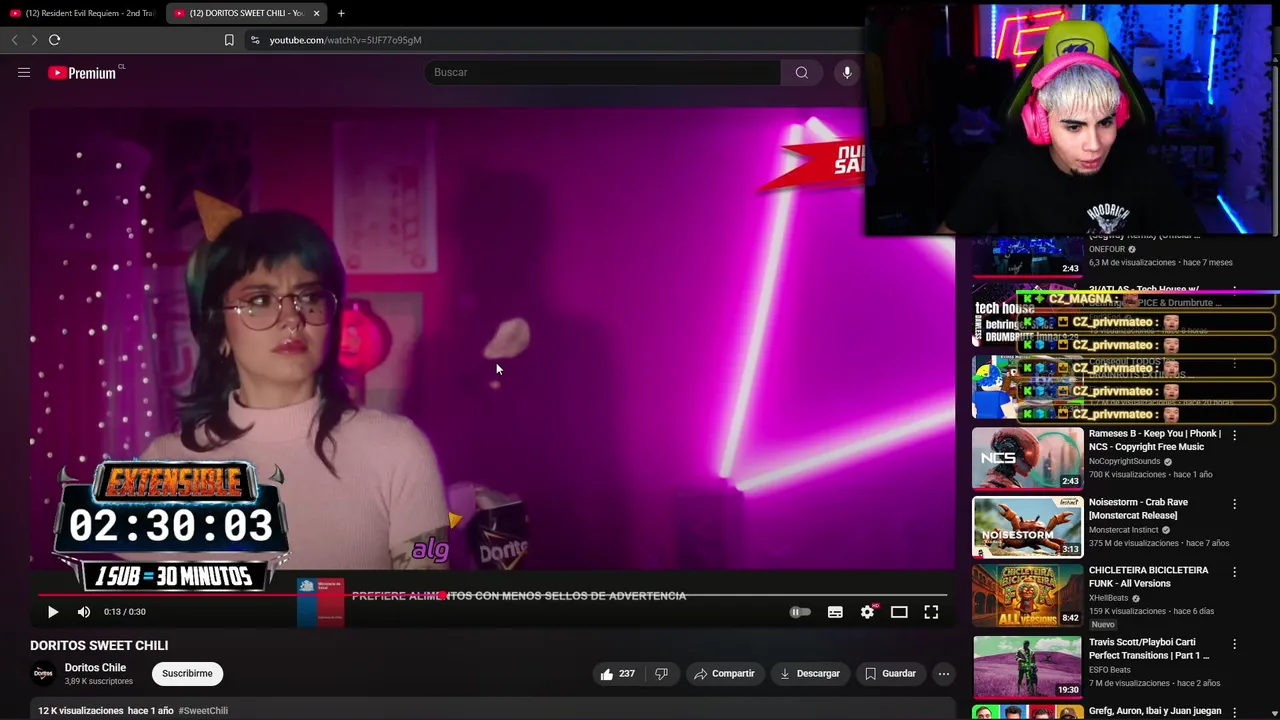The image size is (1280, 720).
Task: Open more actions ellipsis under video
Action: 943,674
